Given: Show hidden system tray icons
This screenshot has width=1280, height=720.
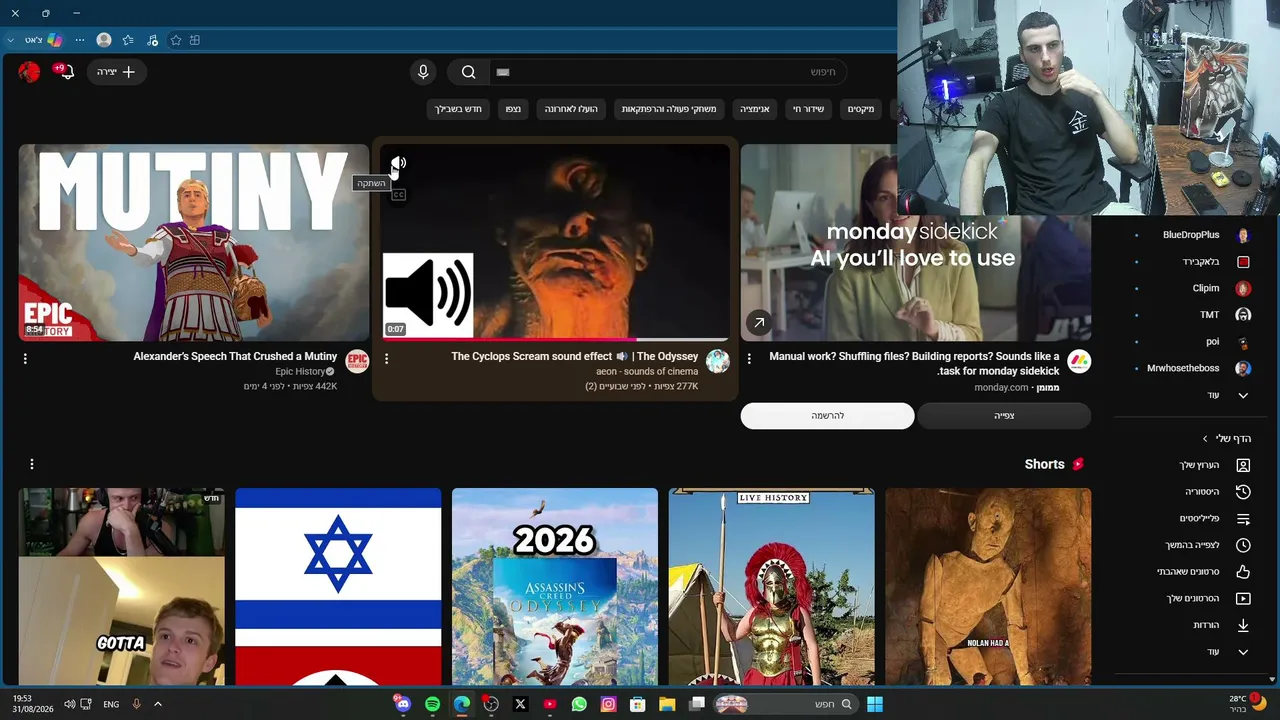Looking at the screenshot, I should pos(157,704).
